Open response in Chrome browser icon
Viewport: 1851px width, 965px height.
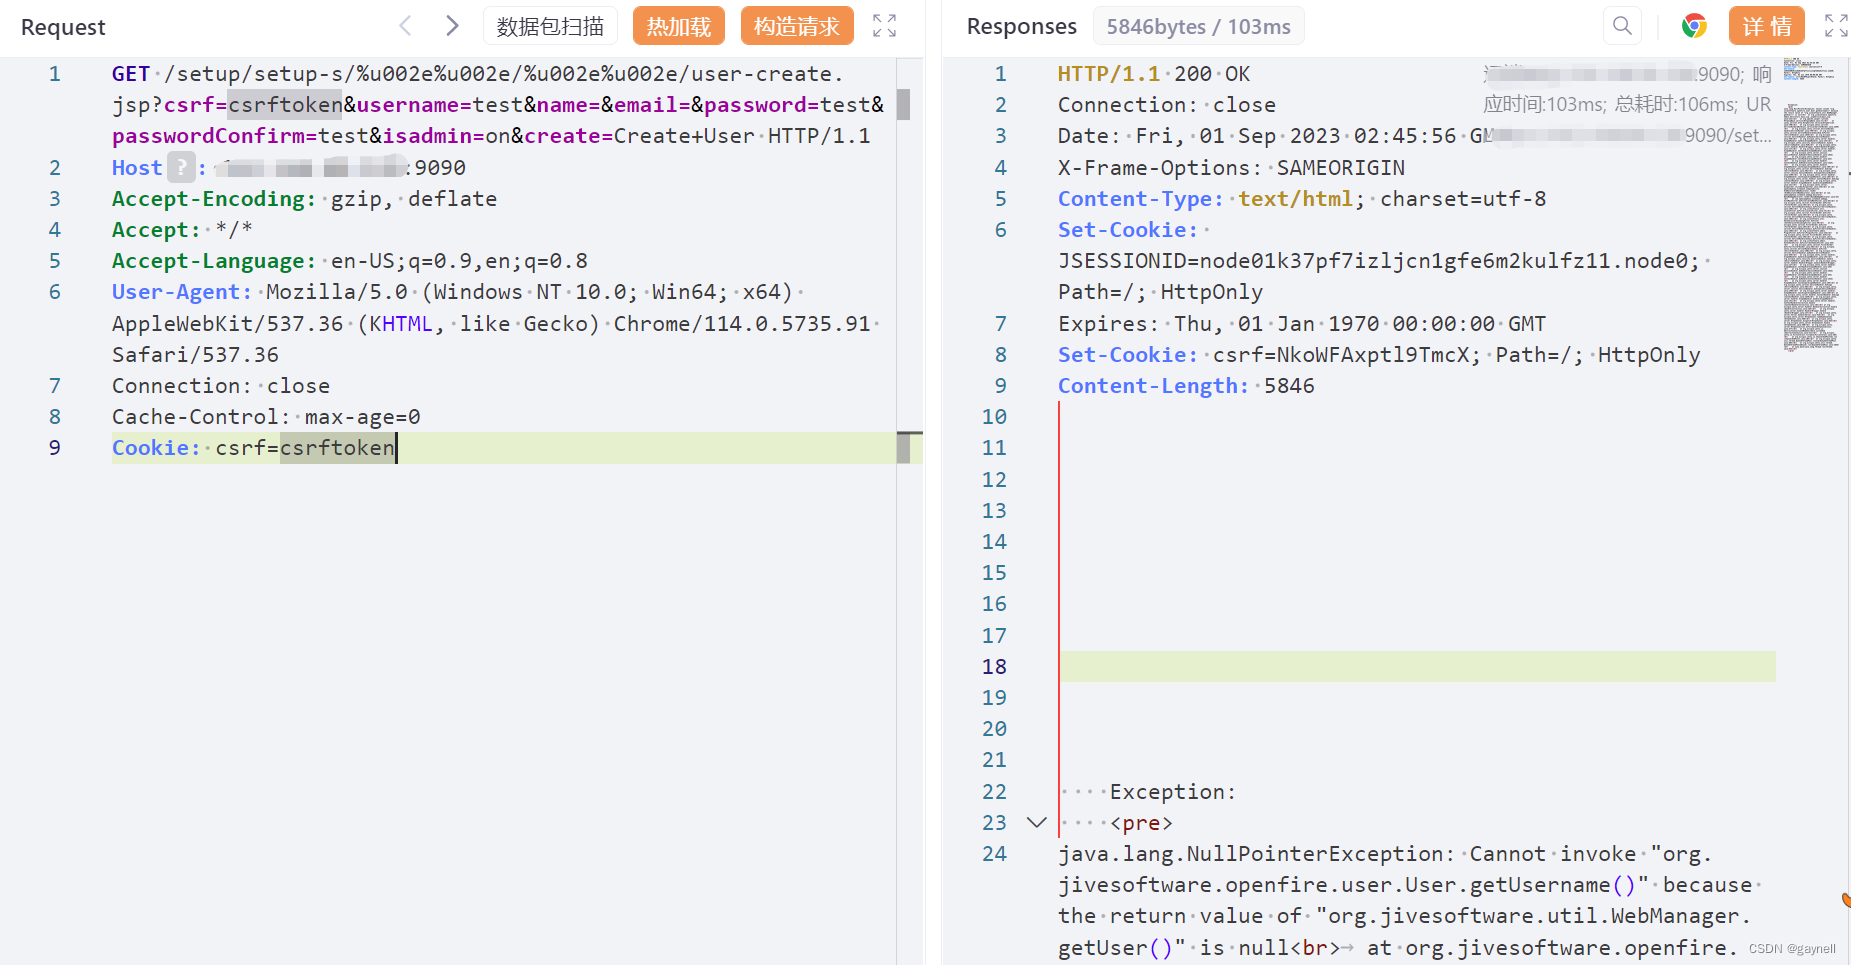click(x=1694, y=26)
